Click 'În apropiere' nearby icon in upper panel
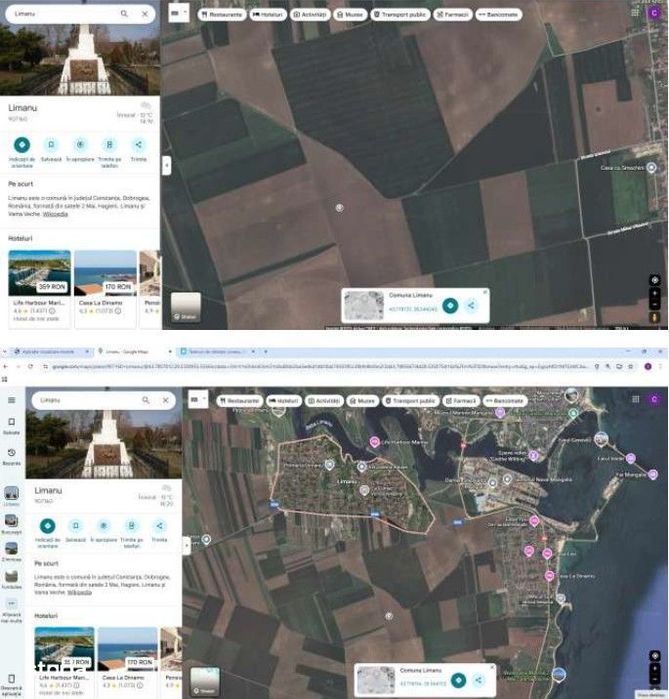 point(80,145)
